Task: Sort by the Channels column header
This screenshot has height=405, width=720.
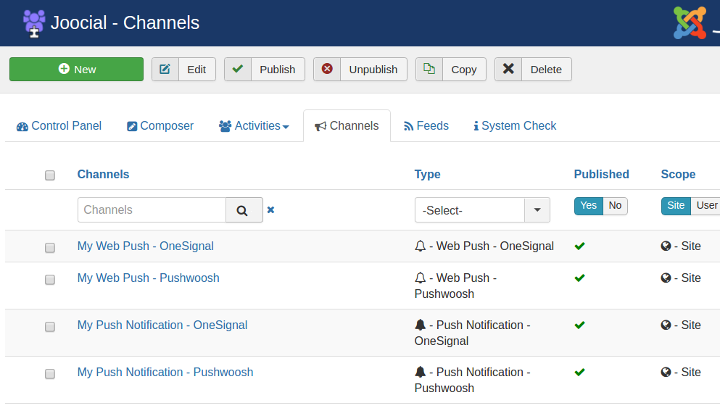Action: [x=103, y=174]
